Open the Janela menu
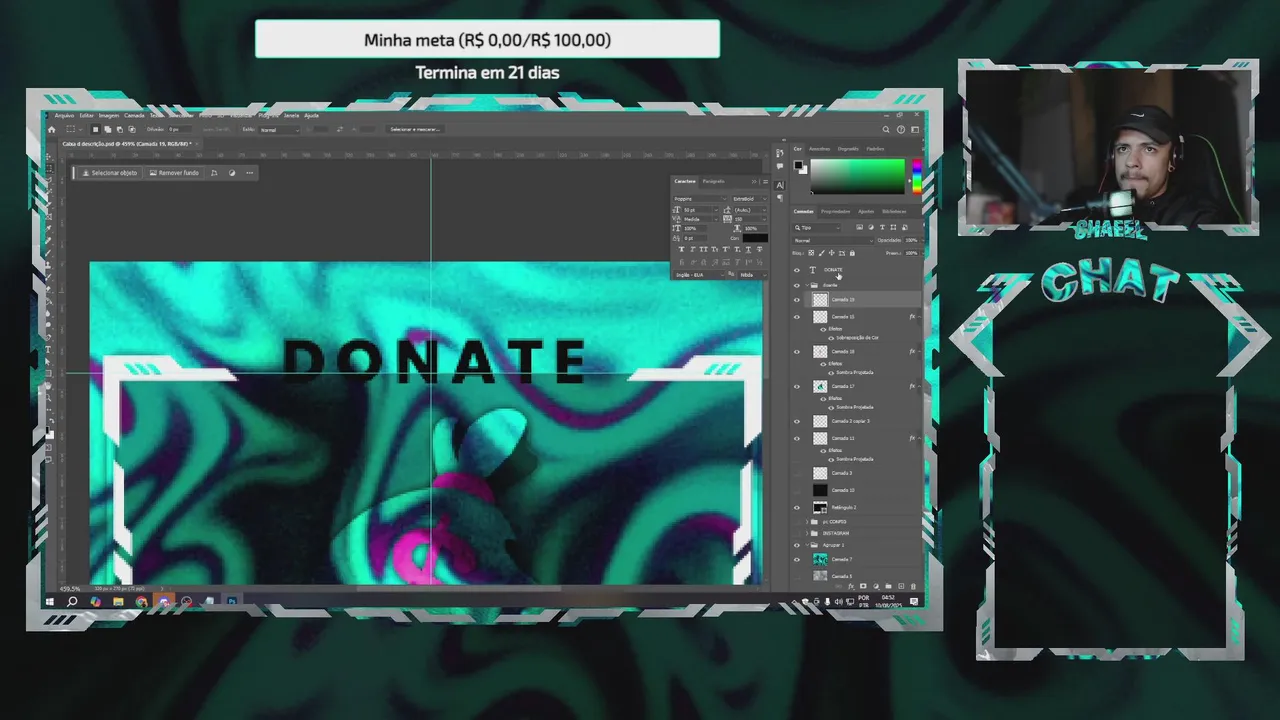Image resolution: width=1280 pixels, height=720 pixels. pos(291,115)
